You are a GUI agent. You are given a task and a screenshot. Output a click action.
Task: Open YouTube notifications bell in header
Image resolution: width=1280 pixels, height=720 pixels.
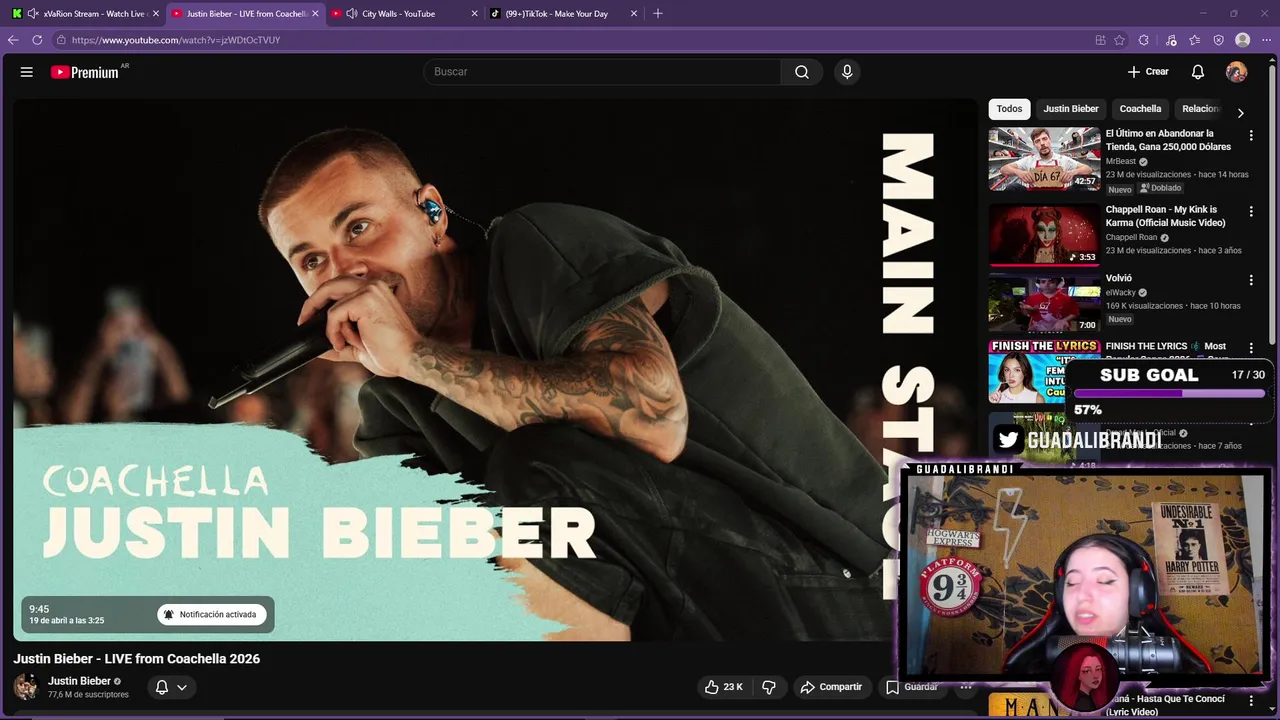coord(1197,72)
